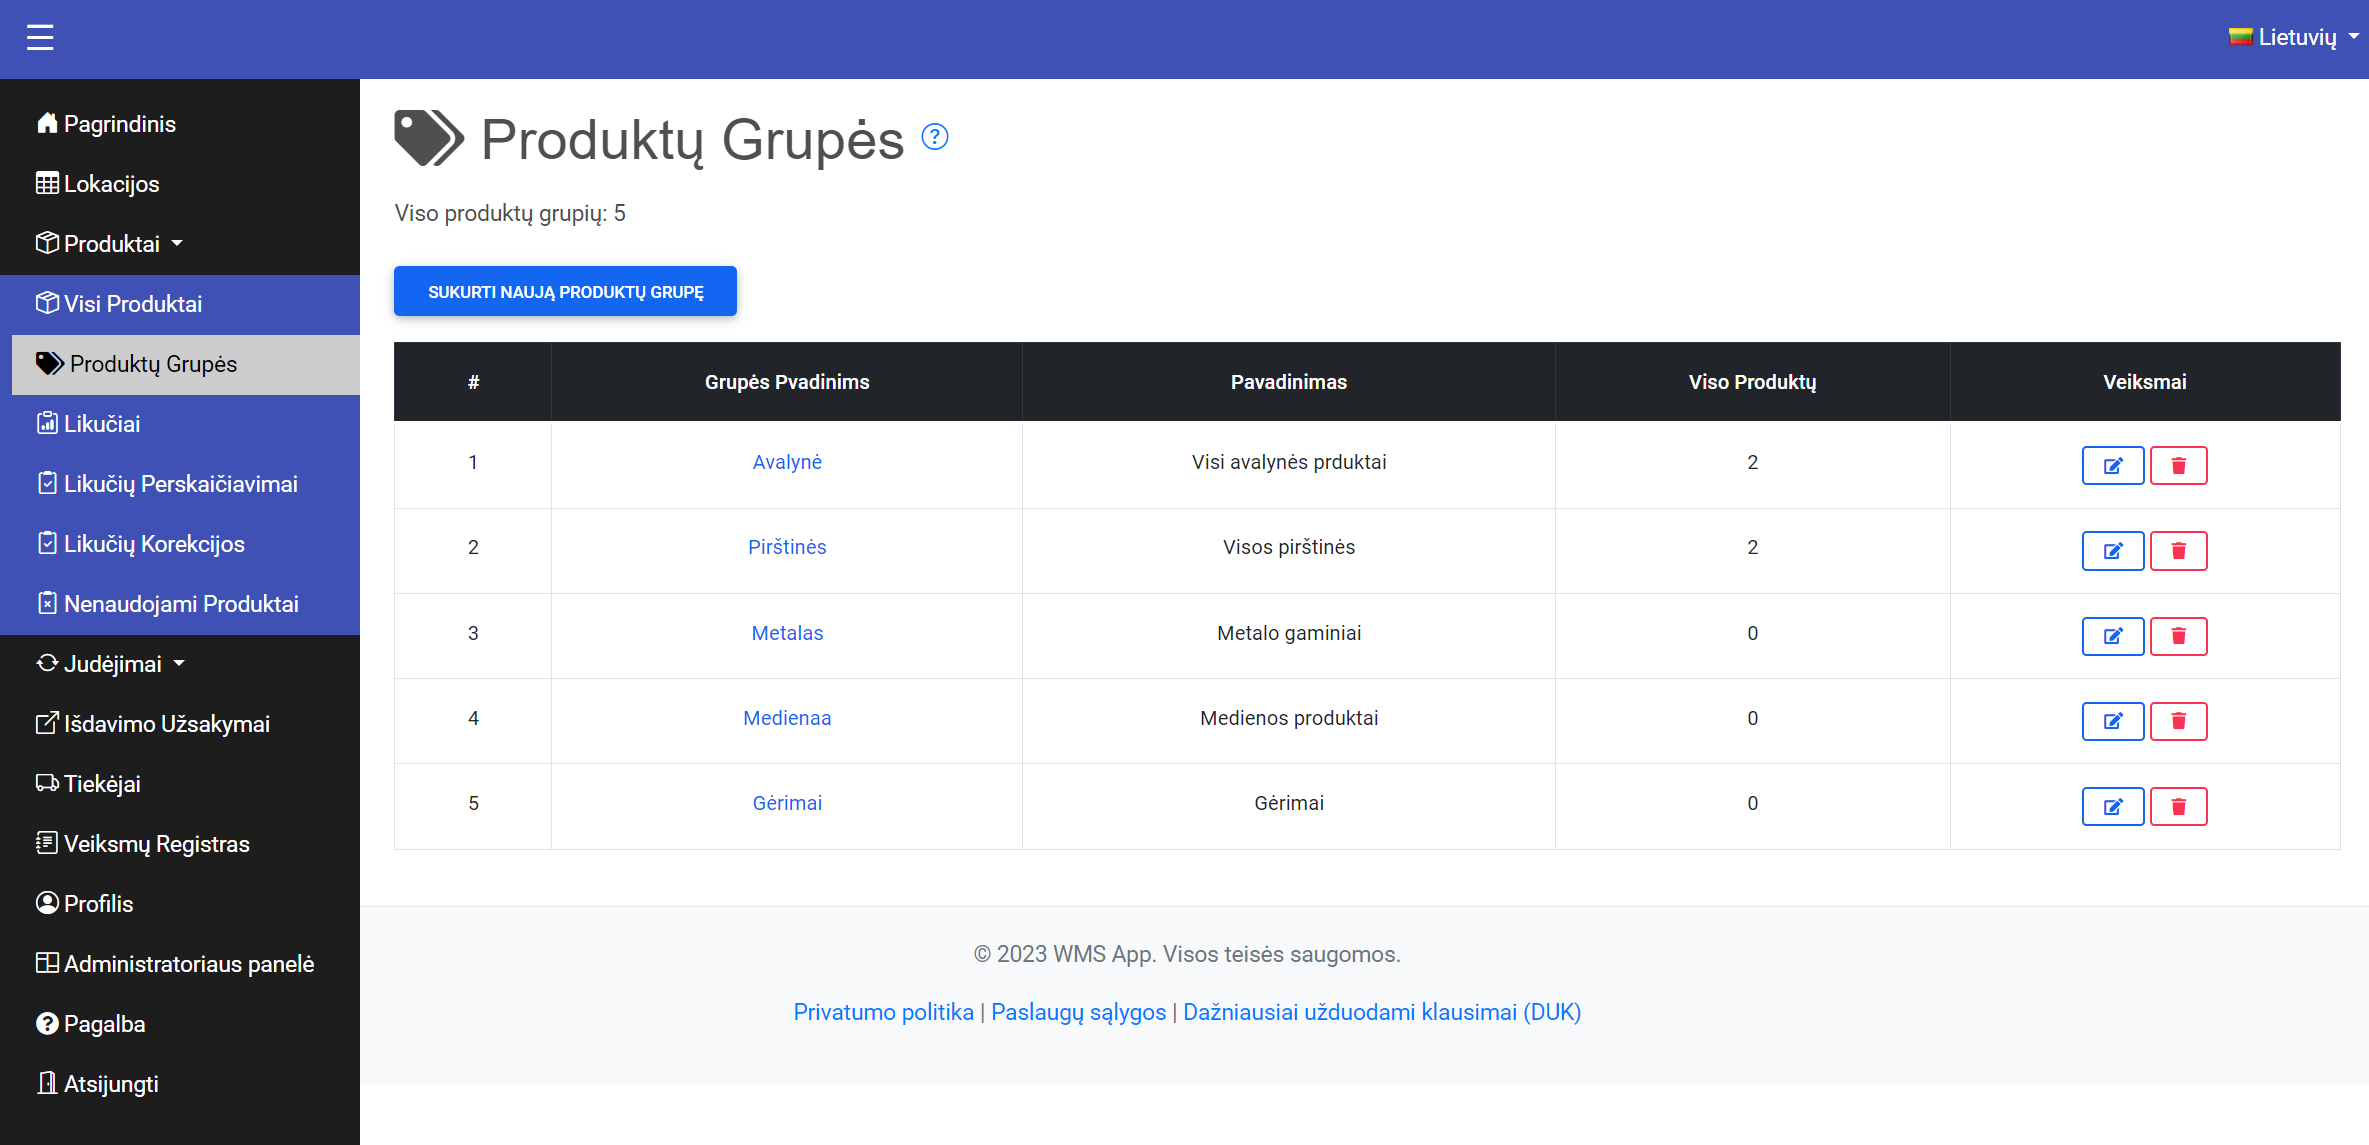Click the hamburger menu icon
The height and width of the screenshot is (1145, 2369).
(40, 38)
